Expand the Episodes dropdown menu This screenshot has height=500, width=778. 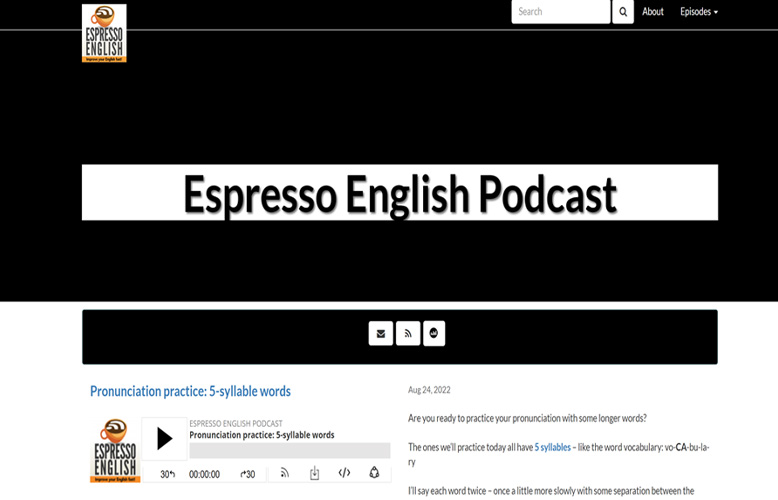(698, 12)
